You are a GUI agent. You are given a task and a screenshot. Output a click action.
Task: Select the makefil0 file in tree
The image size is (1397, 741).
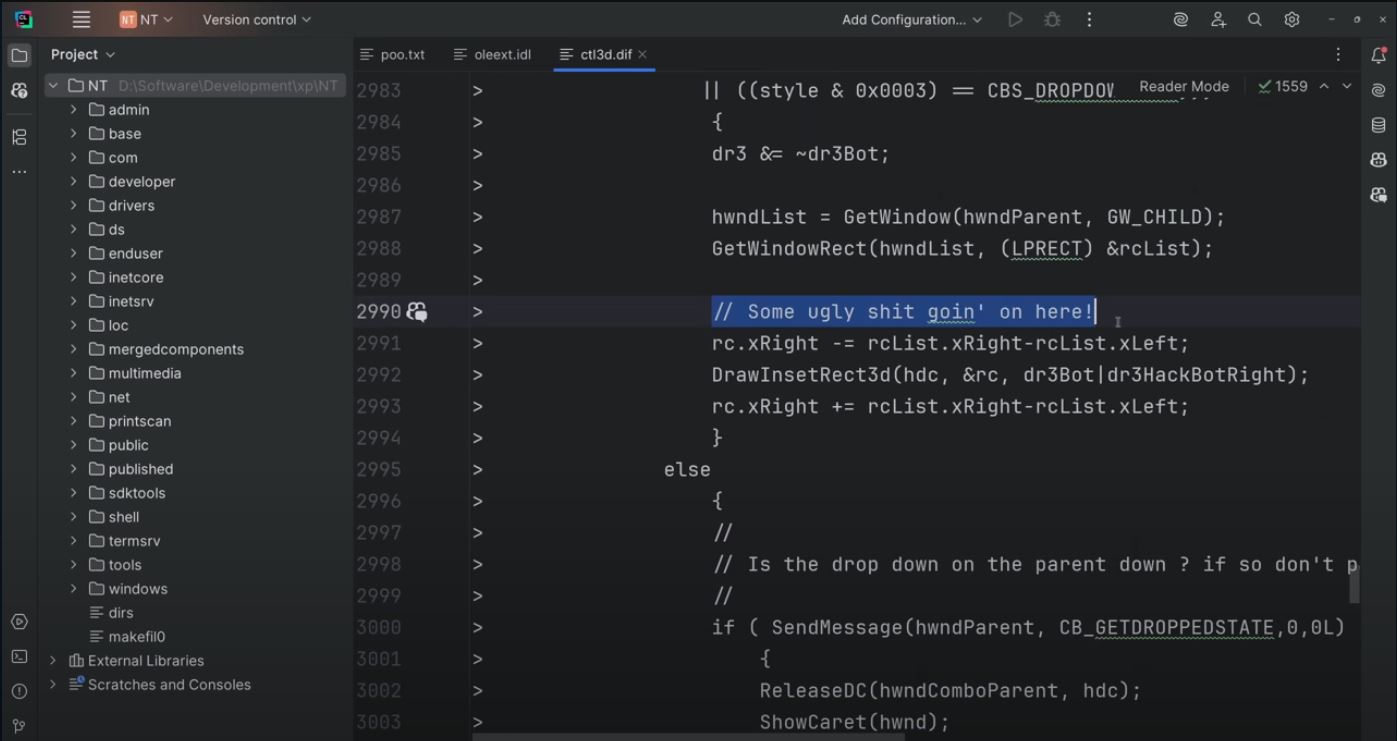(136, 637)
